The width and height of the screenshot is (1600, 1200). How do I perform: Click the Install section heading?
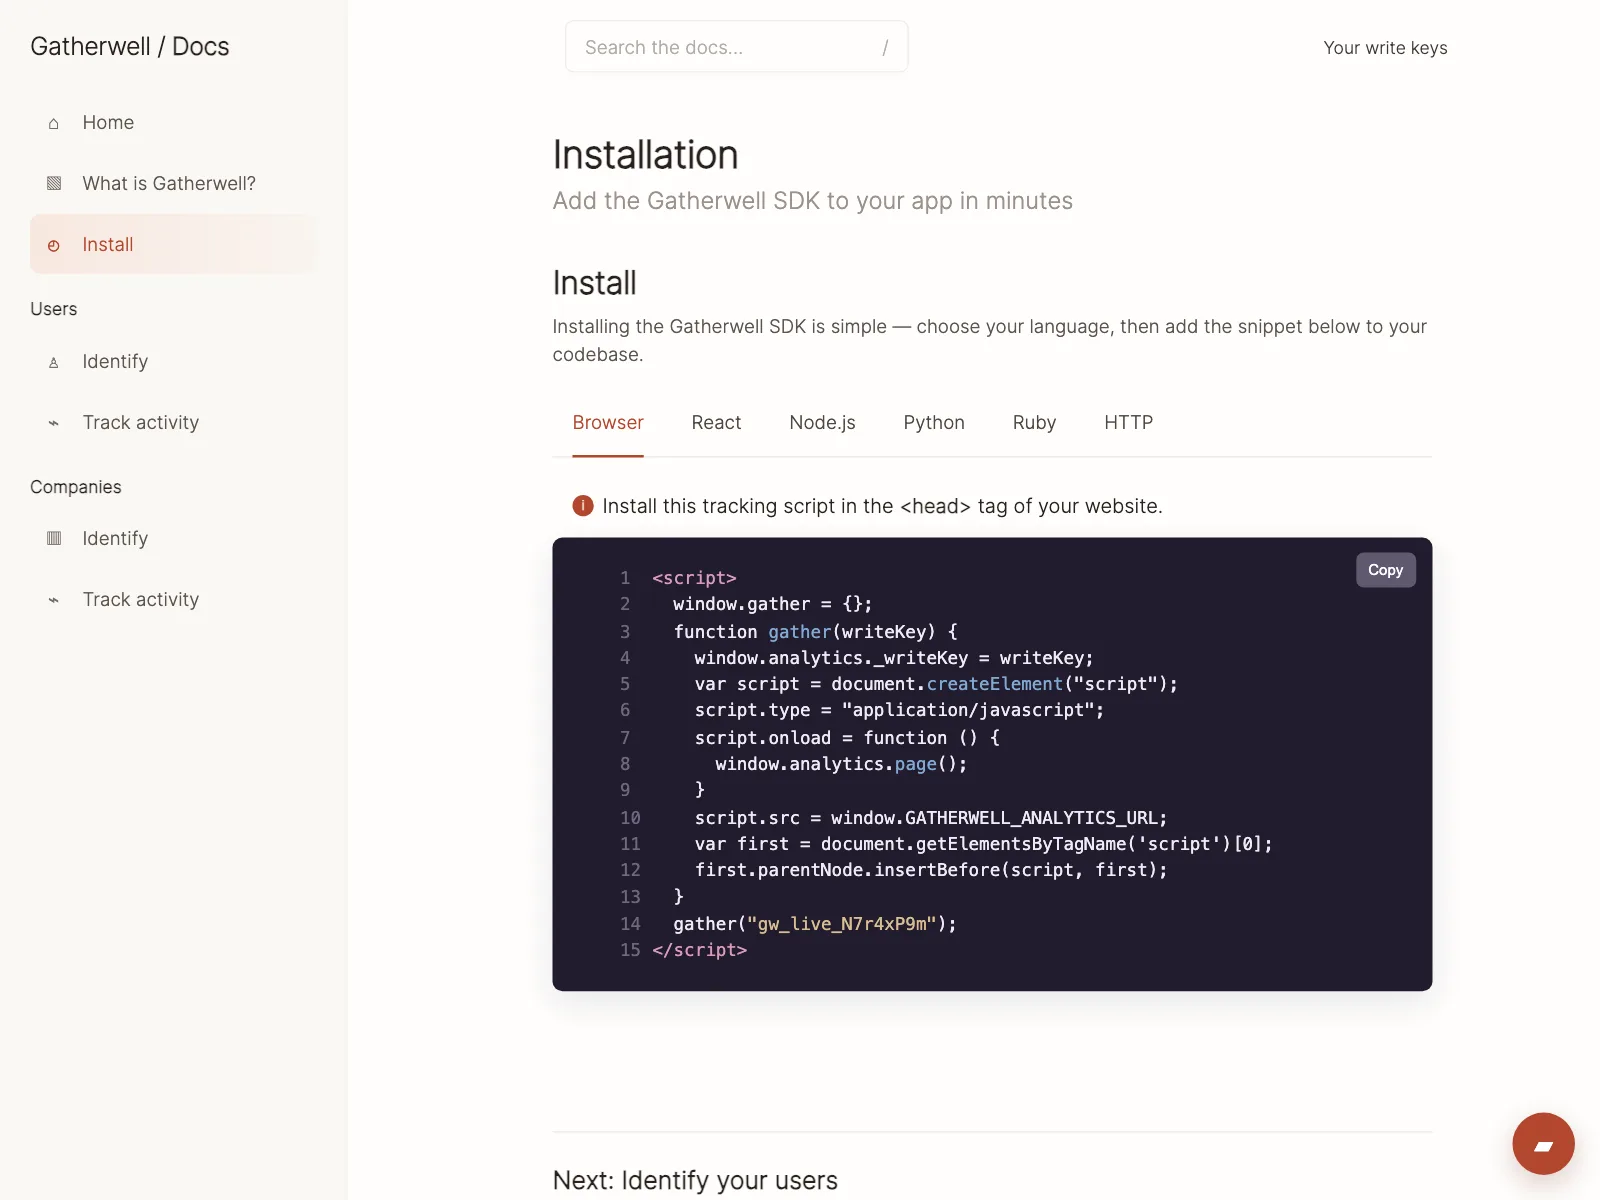(x=594, y=283)
